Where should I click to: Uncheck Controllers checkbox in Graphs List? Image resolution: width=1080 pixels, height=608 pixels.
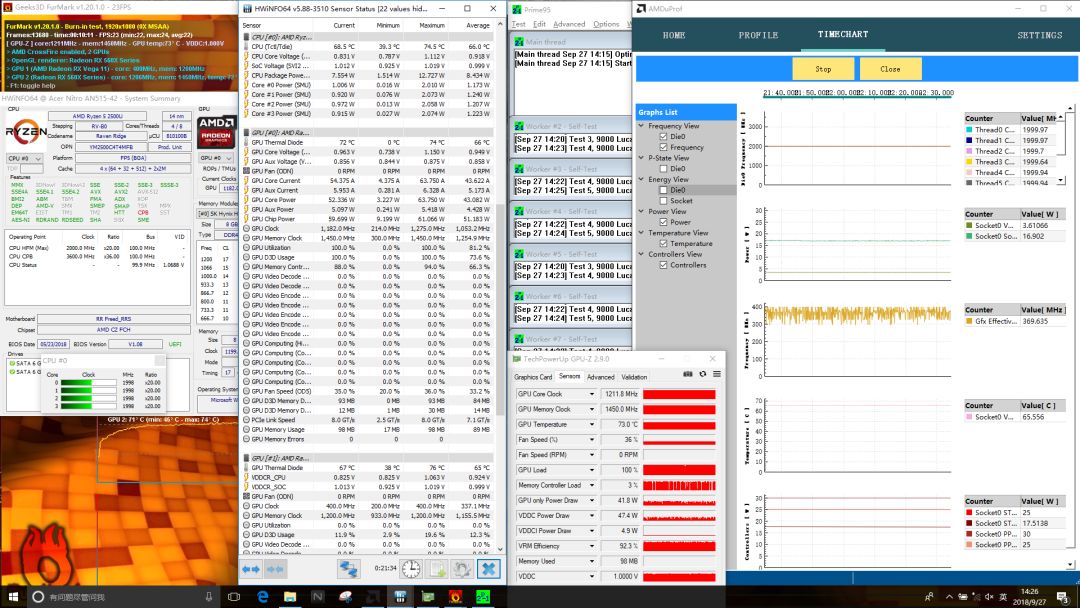pos(663,265)
